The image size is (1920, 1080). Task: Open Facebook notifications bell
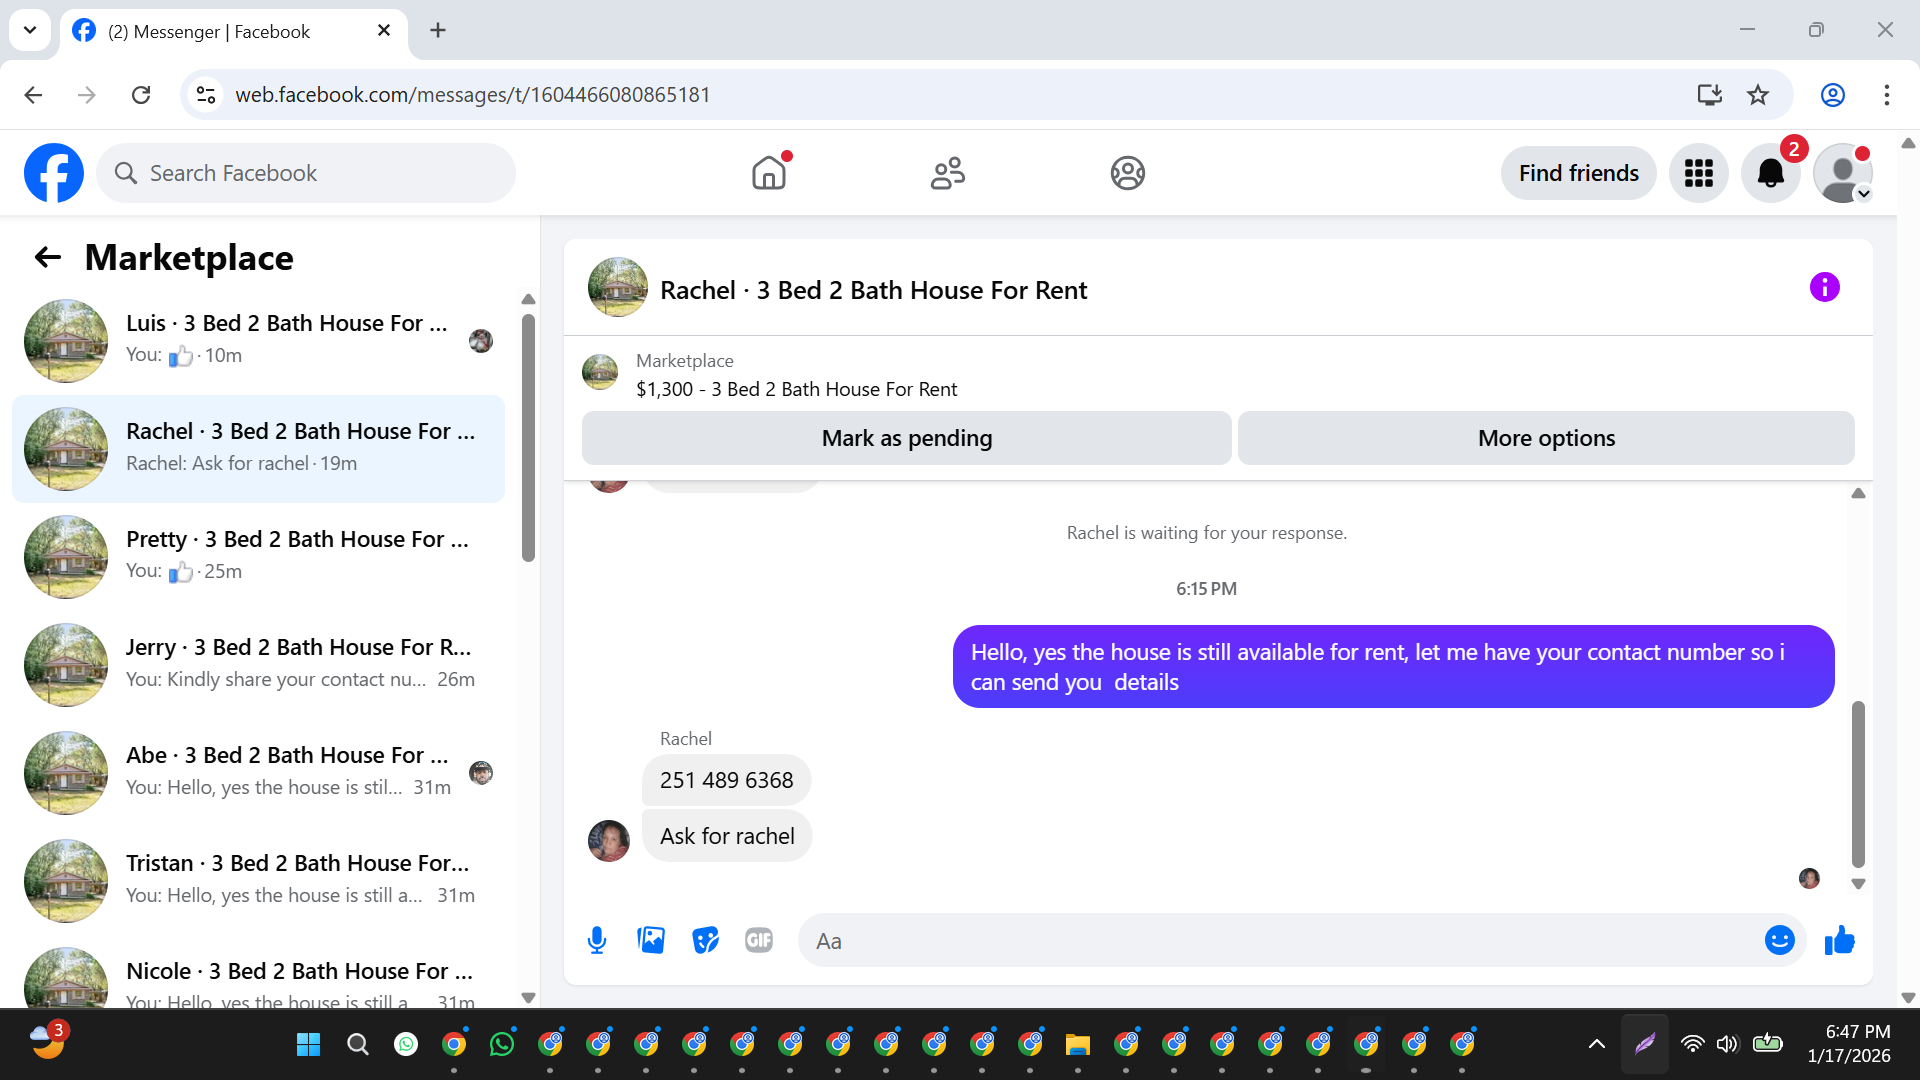pyautogui.click(x=1770, y=173)
